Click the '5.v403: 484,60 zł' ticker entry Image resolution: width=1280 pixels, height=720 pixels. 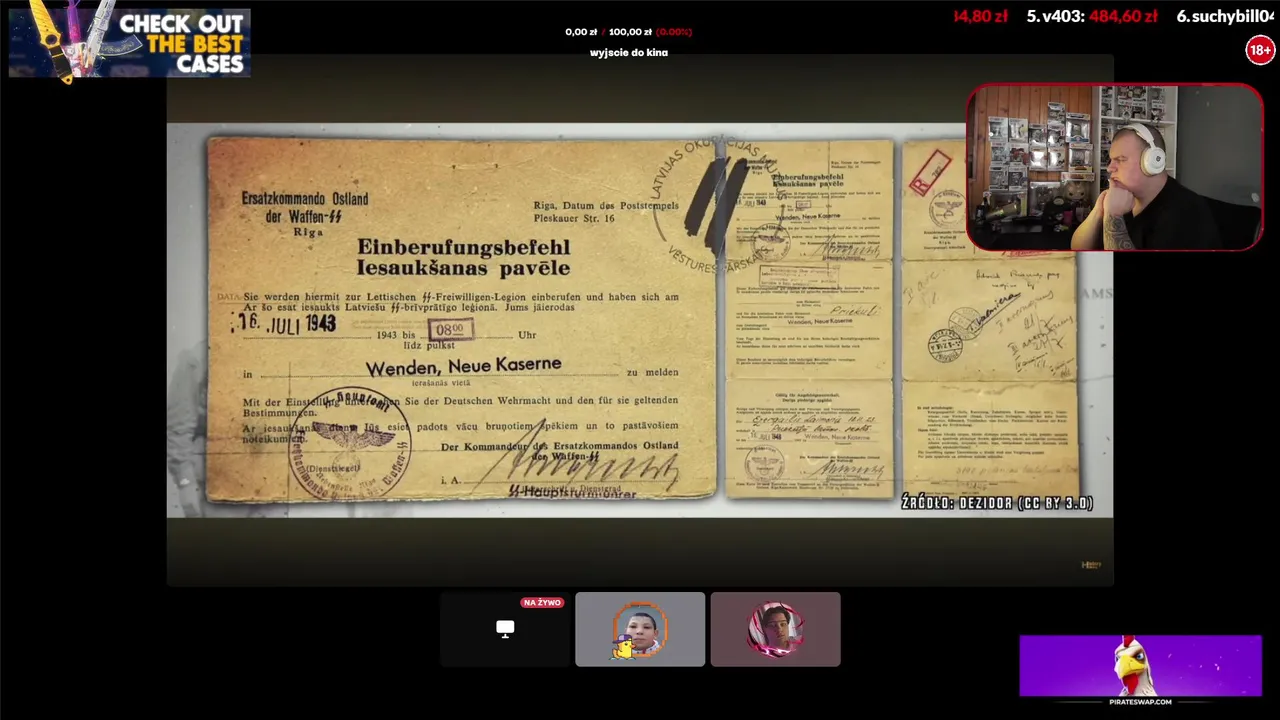(1092, 16)
